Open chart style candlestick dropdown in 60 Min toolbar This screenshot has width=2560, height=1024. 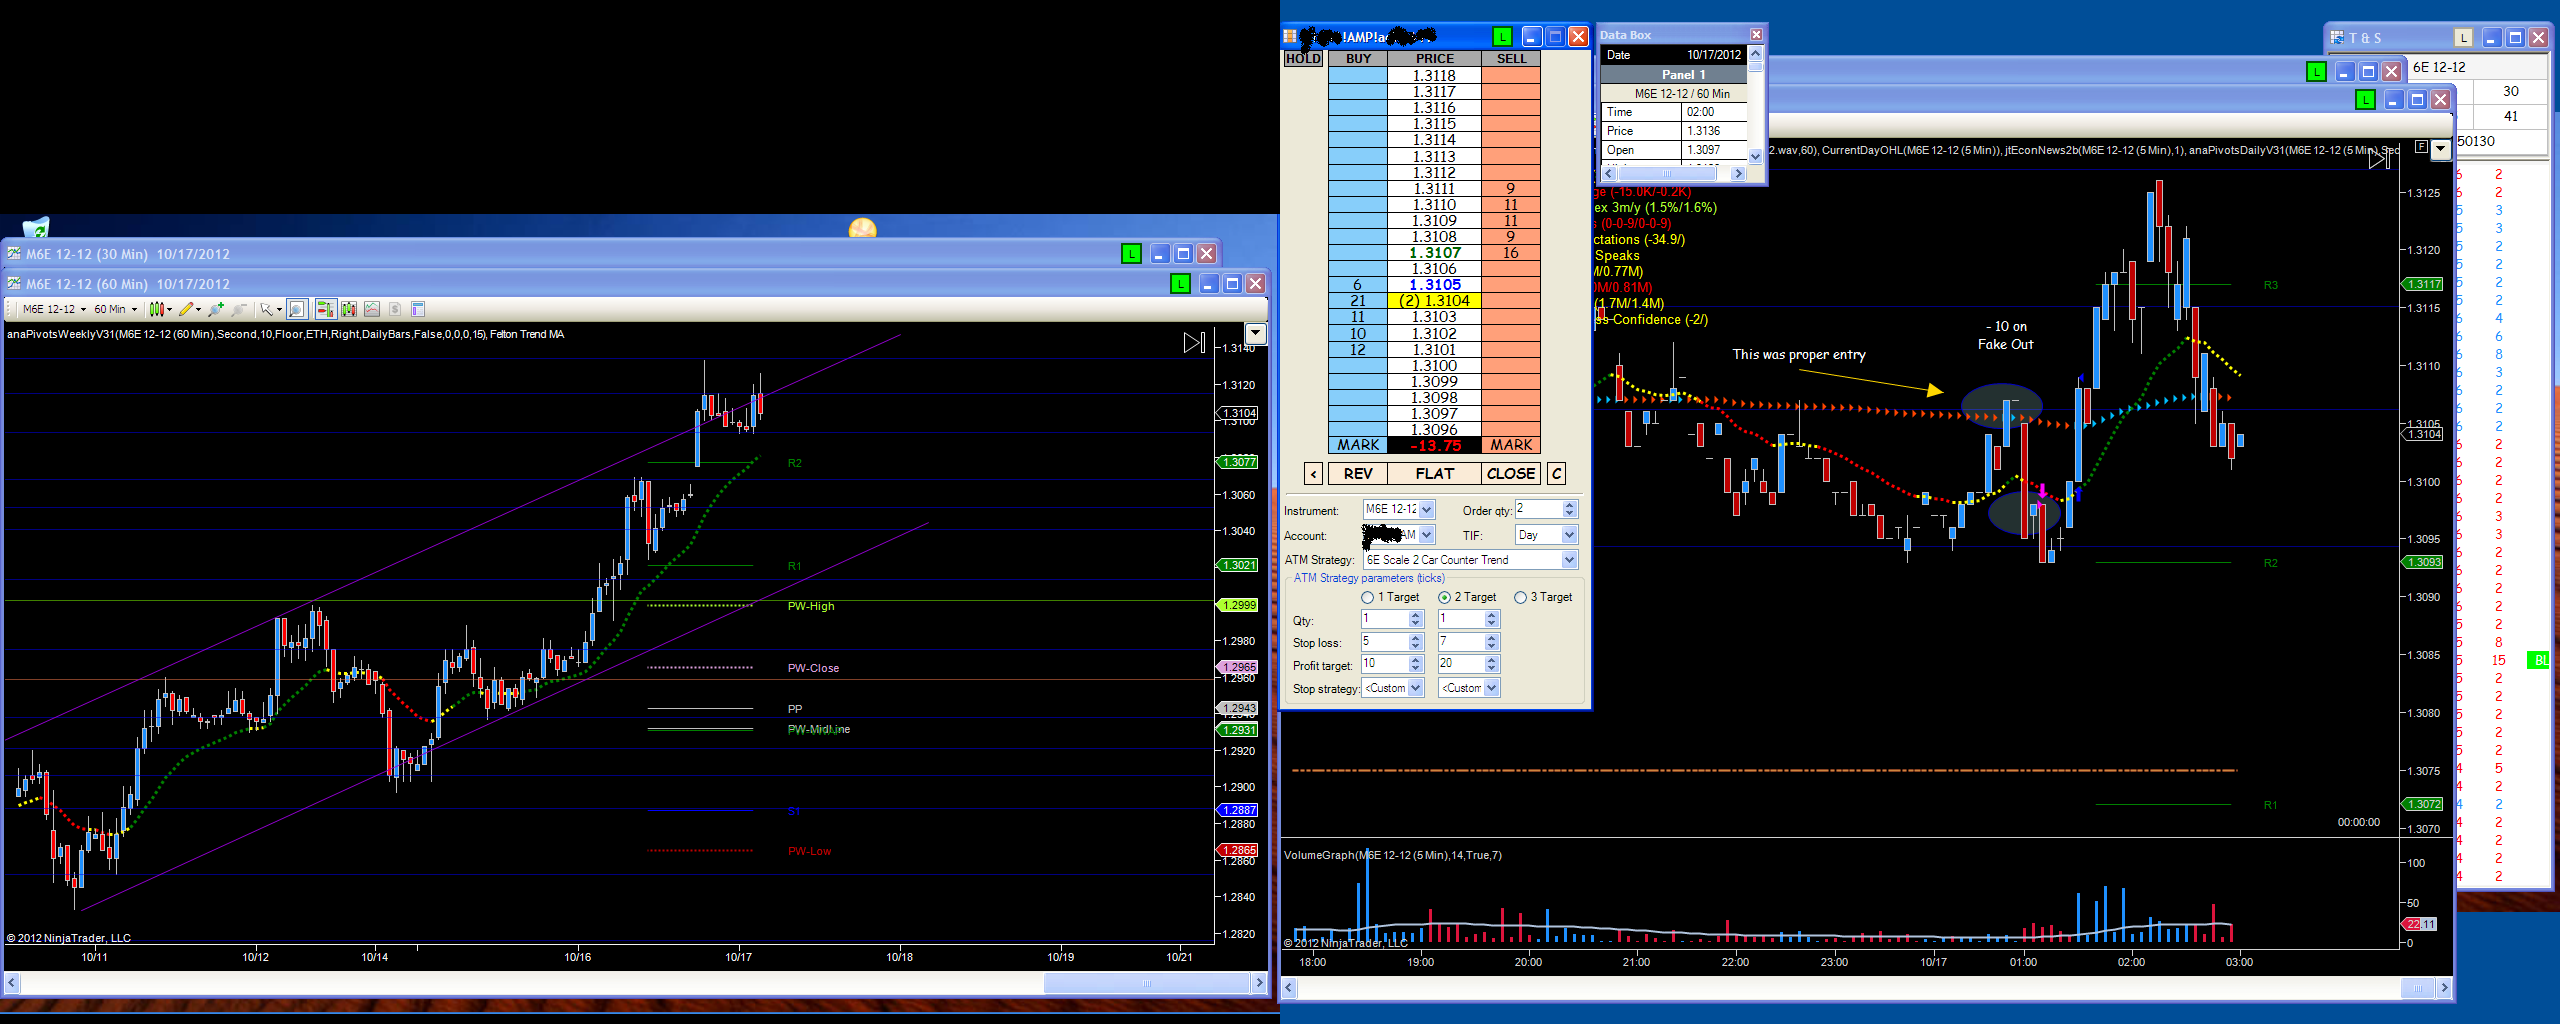pos(160,309)
